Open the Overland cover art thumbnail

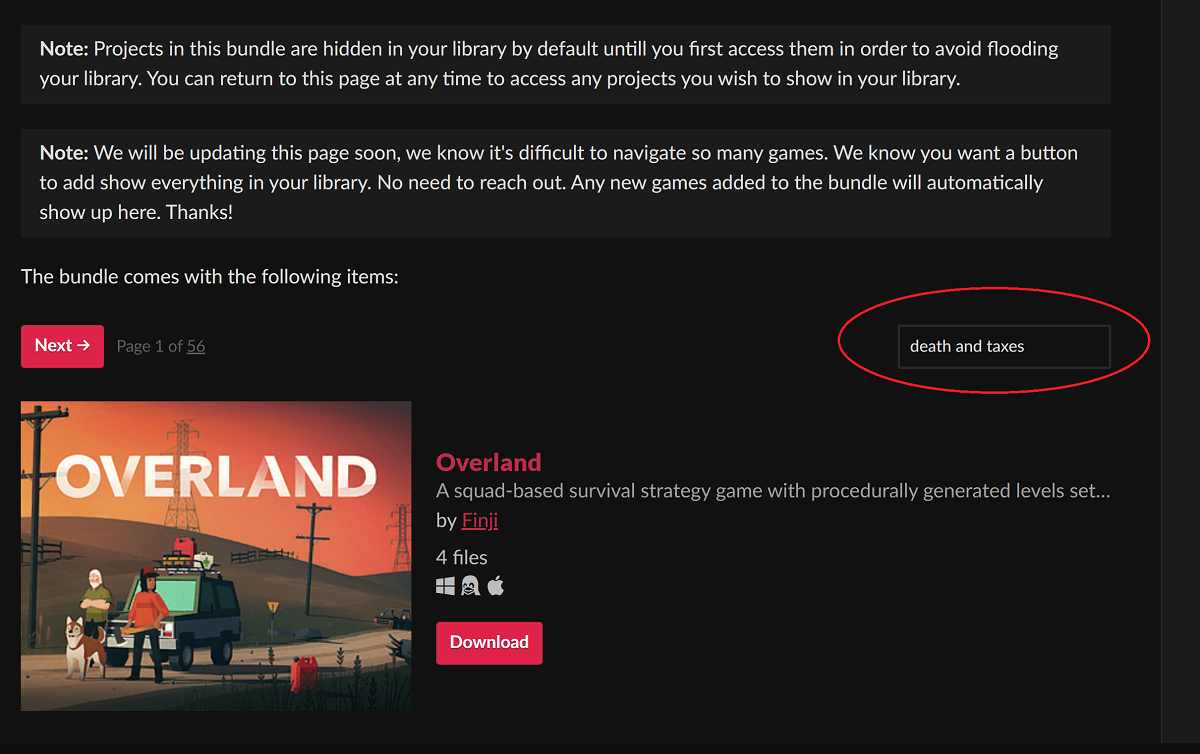(216, 556)
